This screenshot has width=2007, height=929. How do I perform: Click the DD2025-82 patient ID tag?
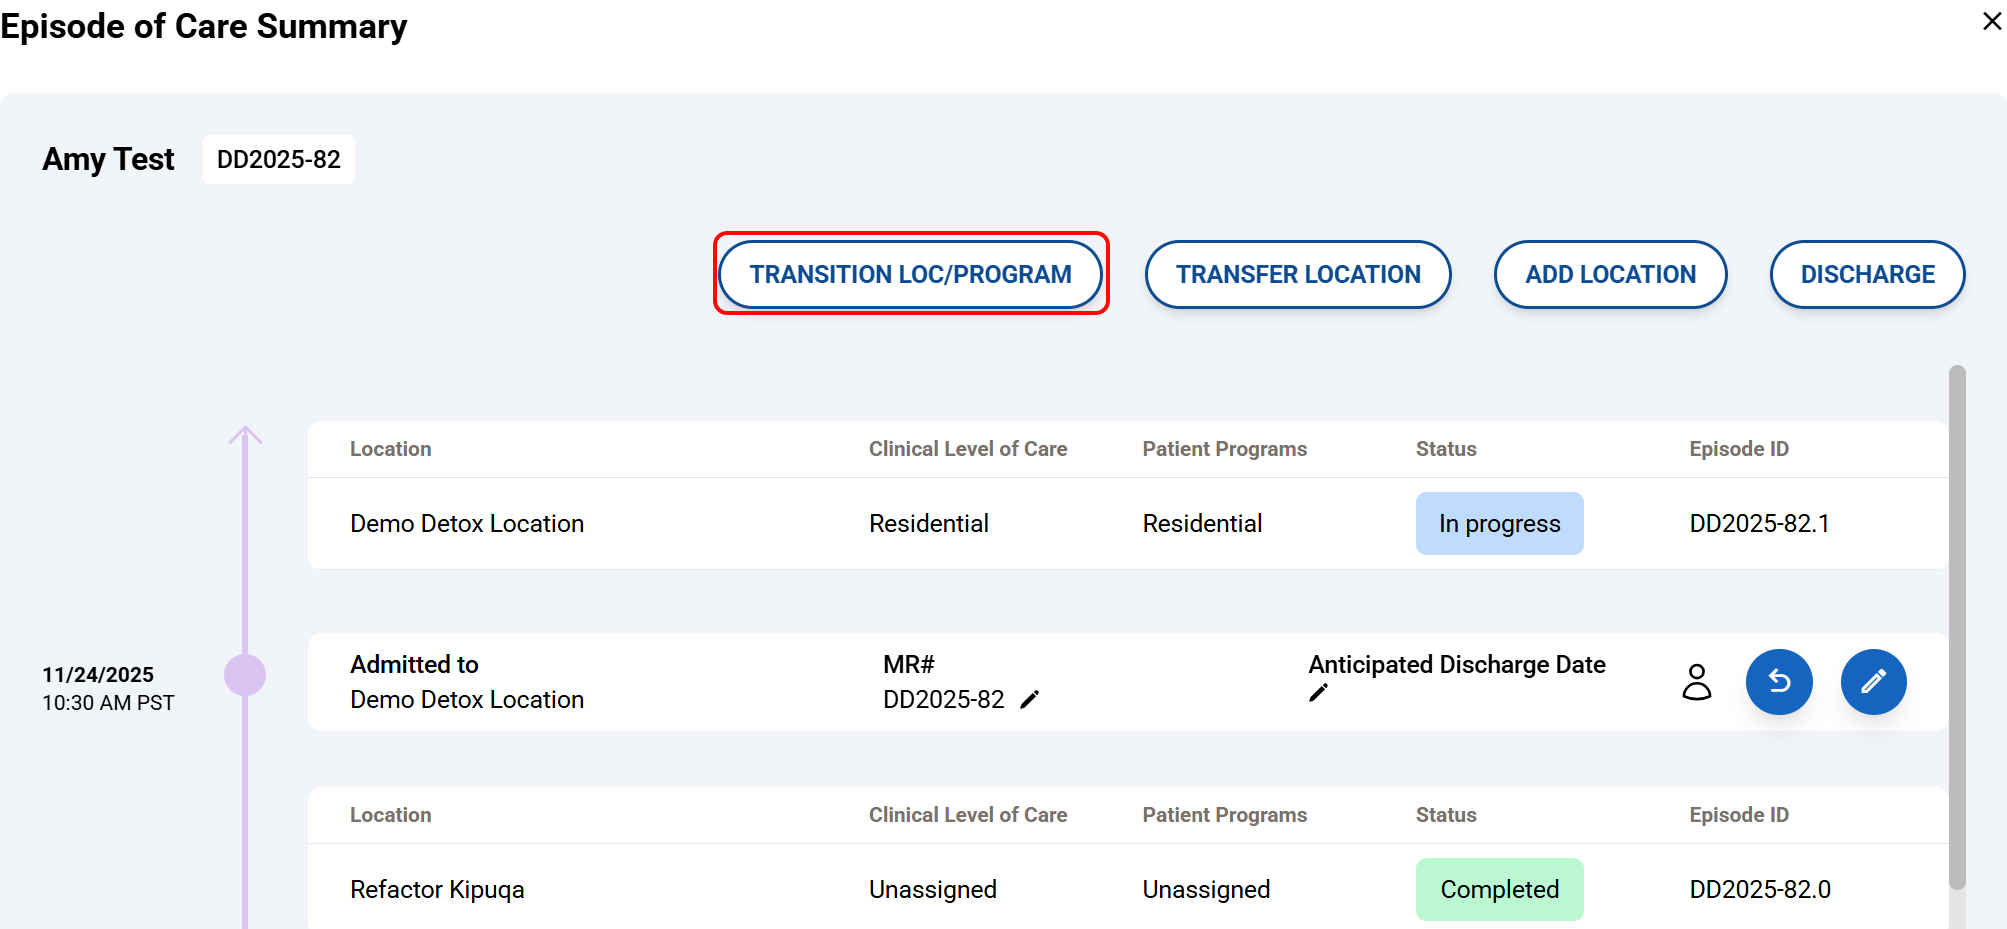point(278,160)
